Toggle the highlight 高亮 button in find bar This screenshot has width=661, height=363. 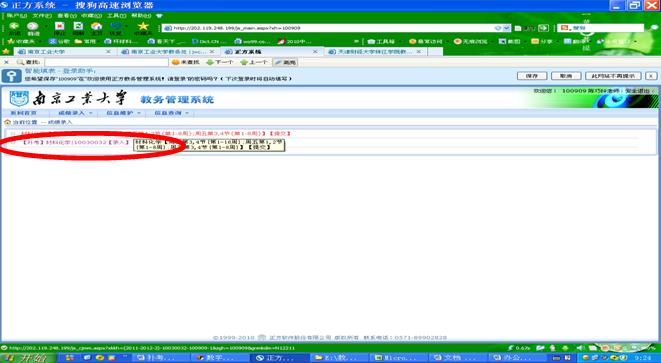coord(285,62)
